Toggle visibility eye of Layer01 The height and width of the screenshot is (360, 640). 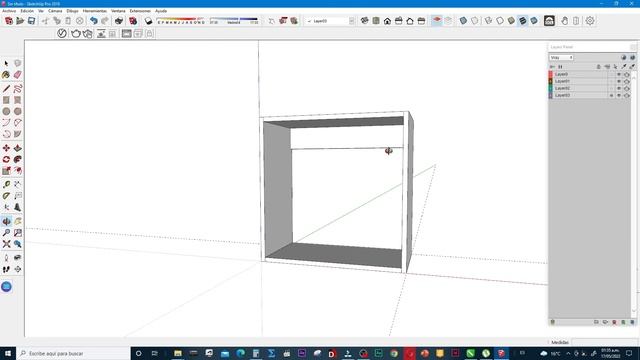619,81
